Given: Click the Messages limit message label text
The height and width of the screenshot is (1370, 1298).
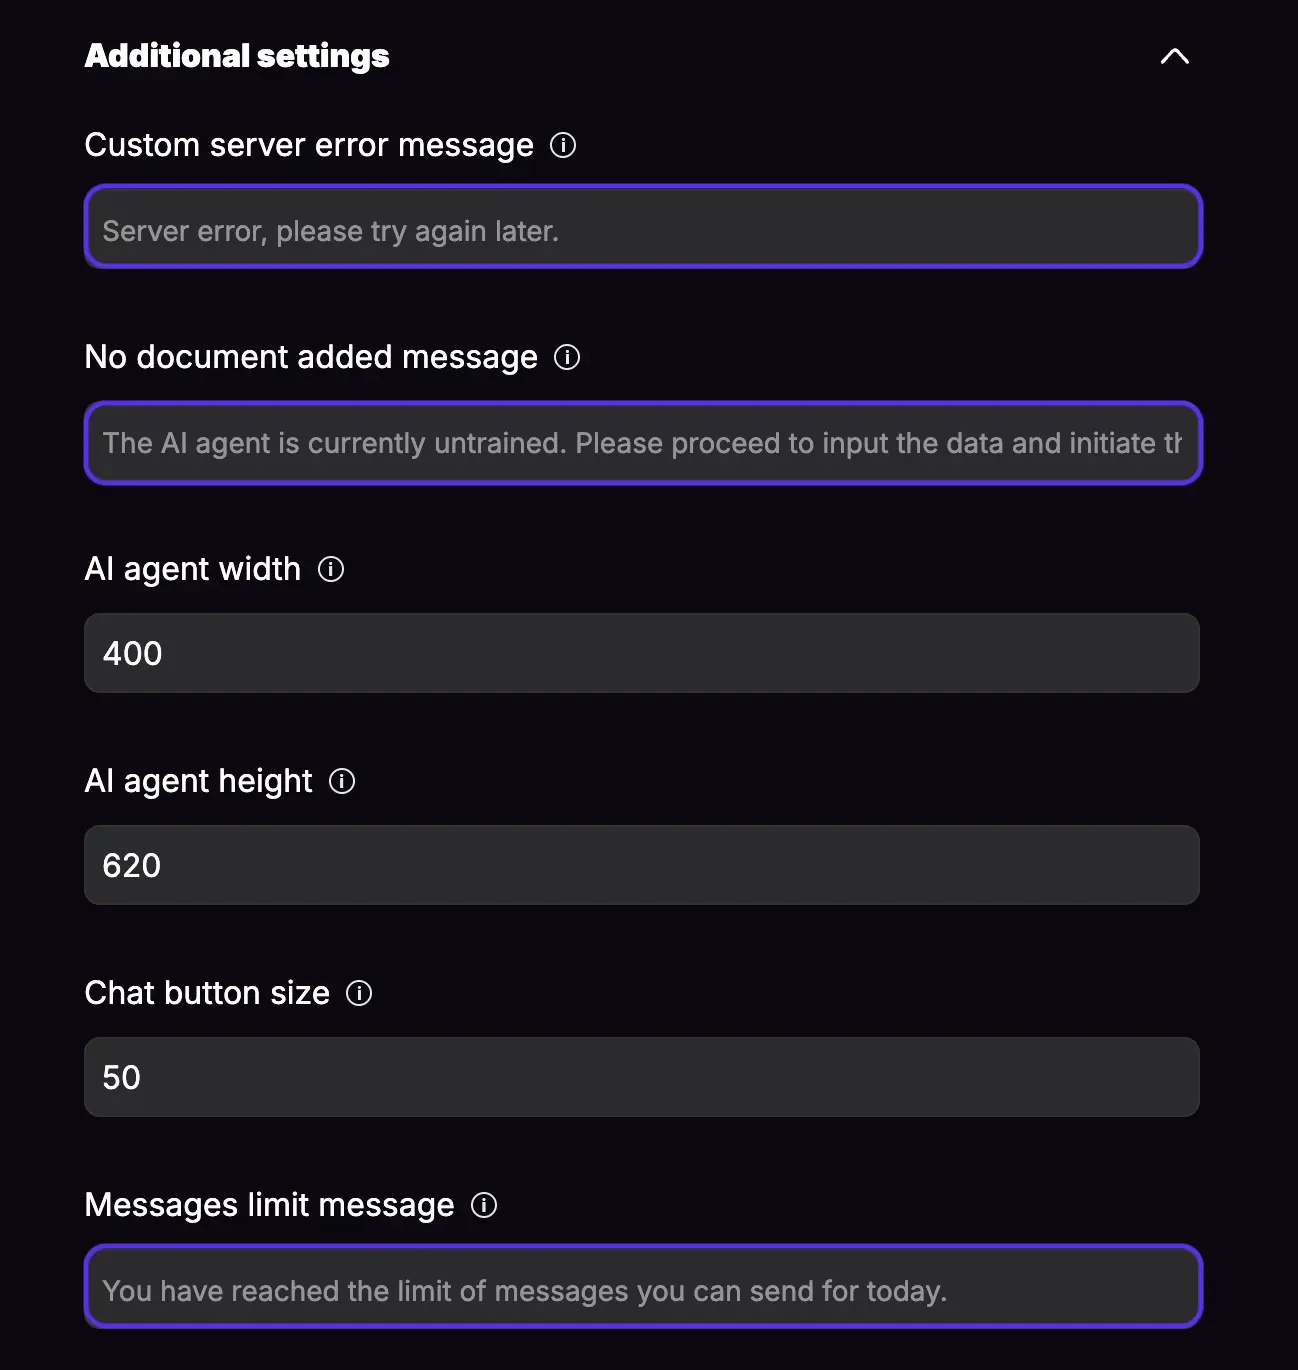Looking at the screenshot, I should [x=270, y=1205].
